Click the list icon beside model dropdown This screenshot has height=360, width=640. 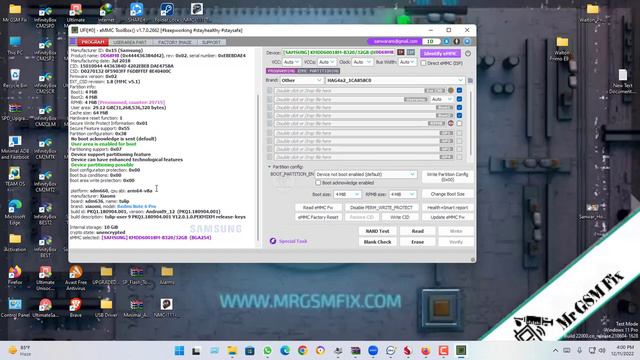coord(470,80)
